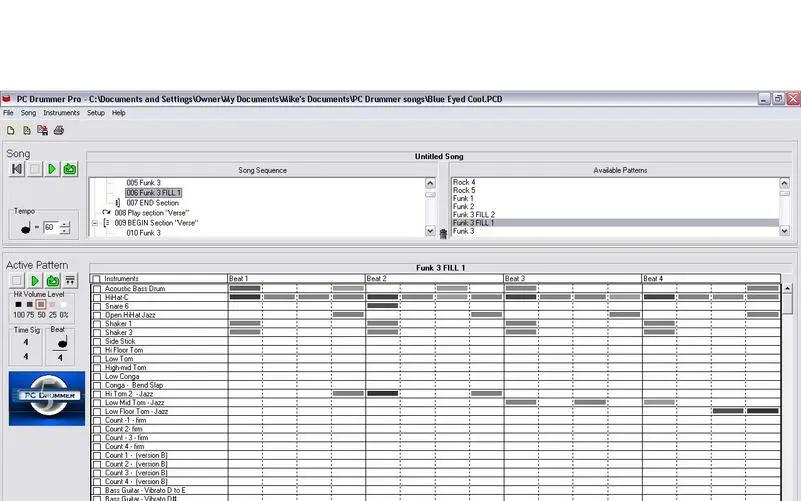The height and width of the screenshot is (501, 801).
Task: Play the active pattern
Action: 35,280
